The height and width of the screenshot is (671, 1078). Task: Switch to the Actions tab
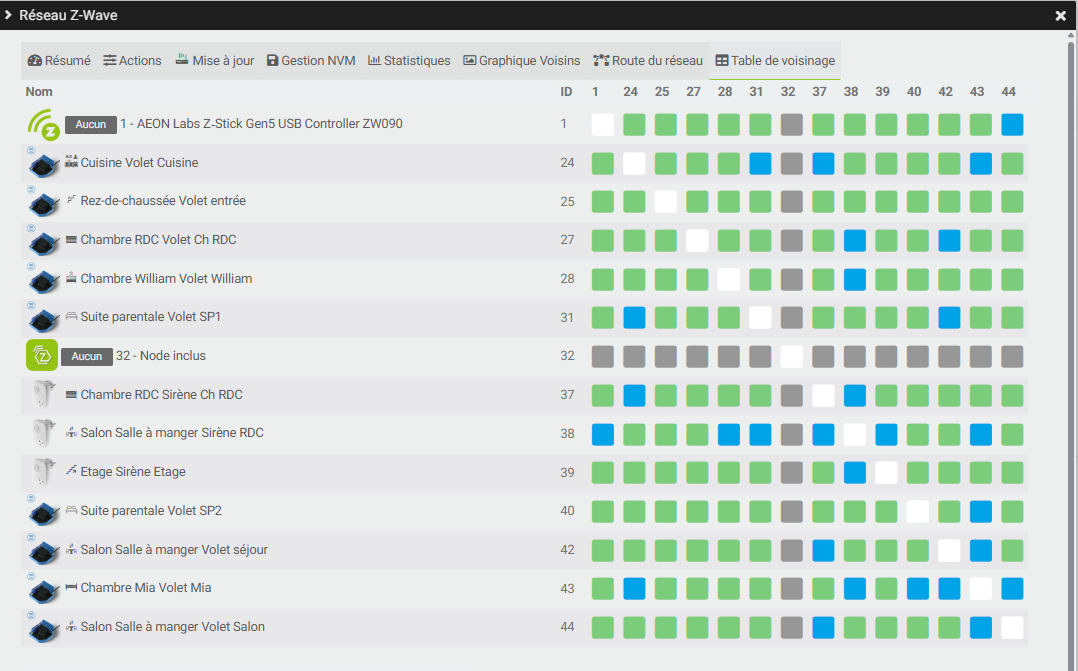point(132,61)
